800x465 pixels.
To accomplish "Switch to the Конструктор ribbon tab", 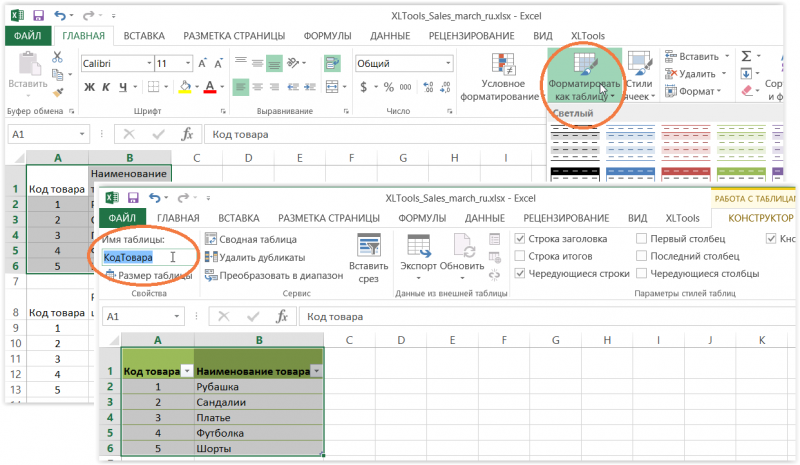I will [x=760, y=218].
